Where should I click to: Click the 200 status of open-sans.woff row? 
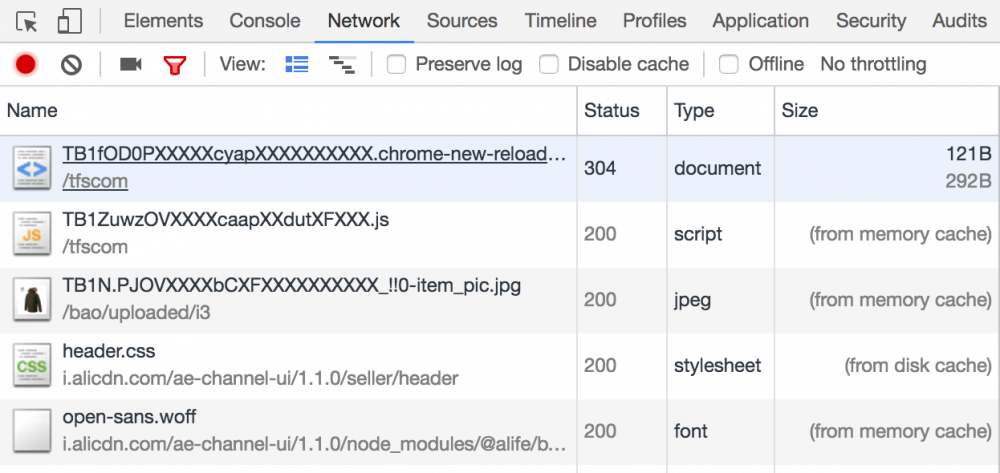click(600, 431)
